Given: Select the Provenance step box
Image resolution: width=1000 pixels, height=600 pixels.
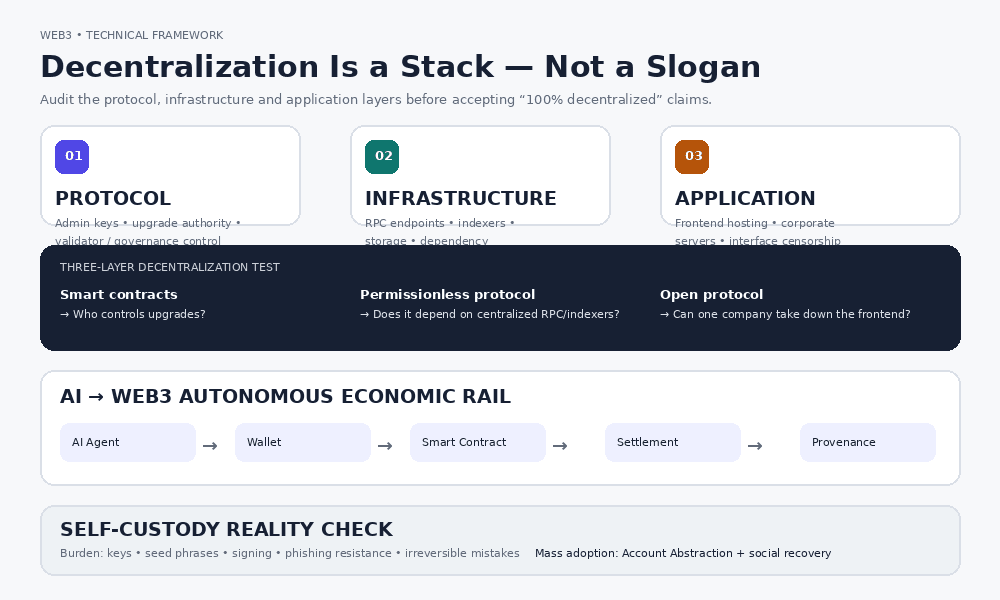Looking at the screenshot, I should tap(868, 443).
